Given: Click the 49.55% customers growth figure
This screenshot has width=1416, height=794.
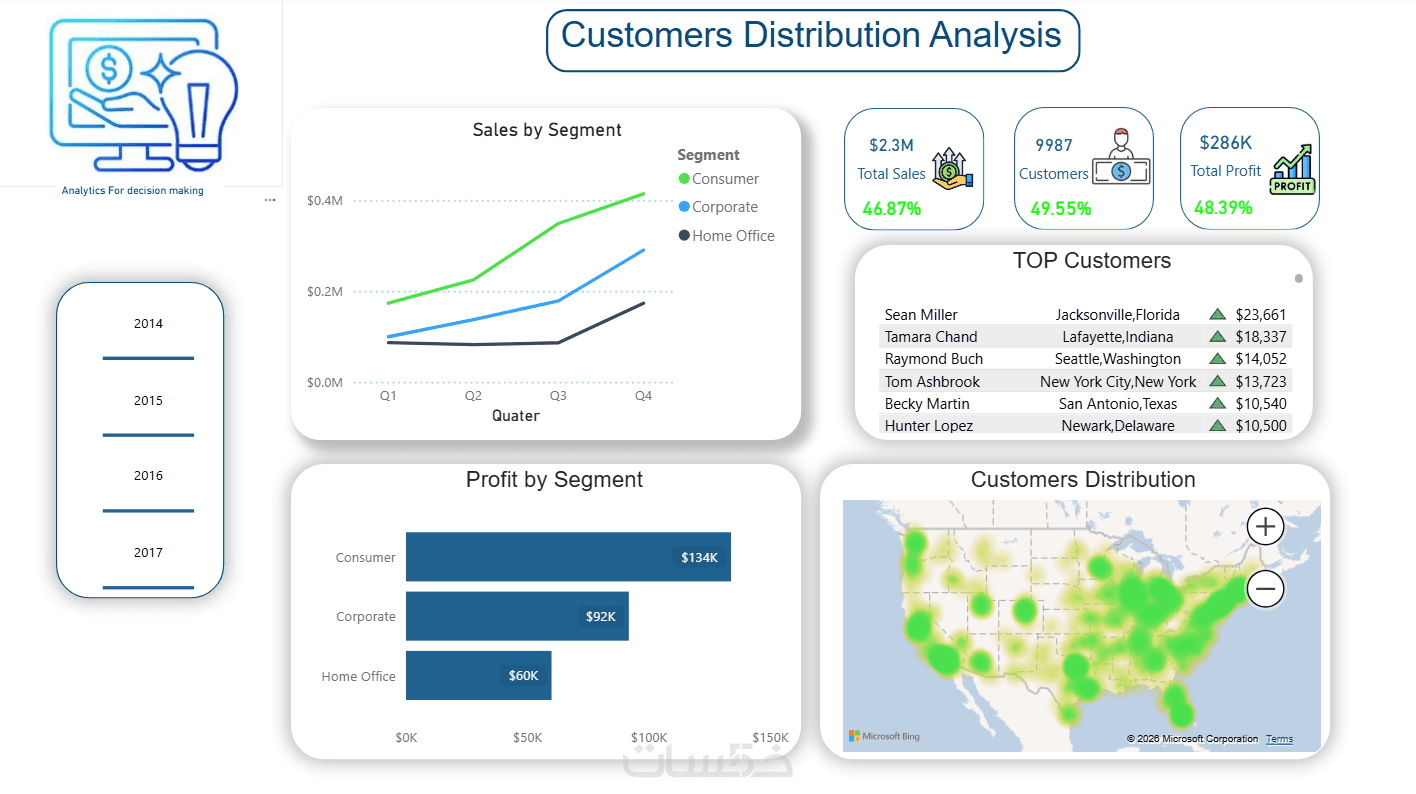Looking at the screenshot, I should point(1061,209).
